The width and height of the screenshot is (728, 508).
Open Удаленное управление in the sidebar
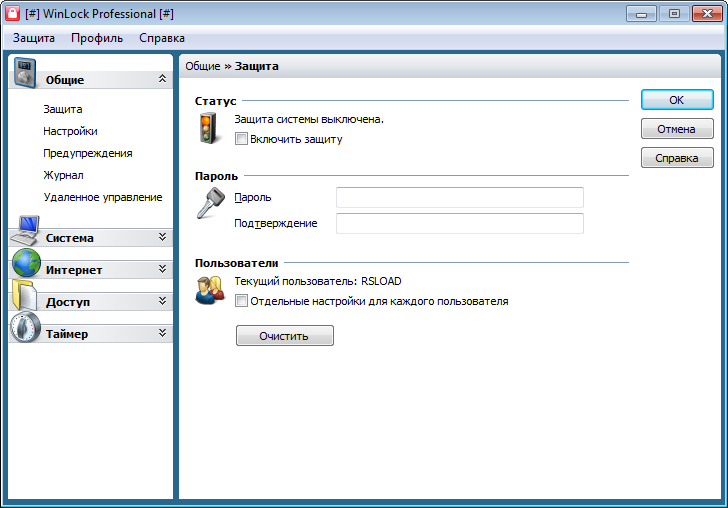tap(103, 197)
